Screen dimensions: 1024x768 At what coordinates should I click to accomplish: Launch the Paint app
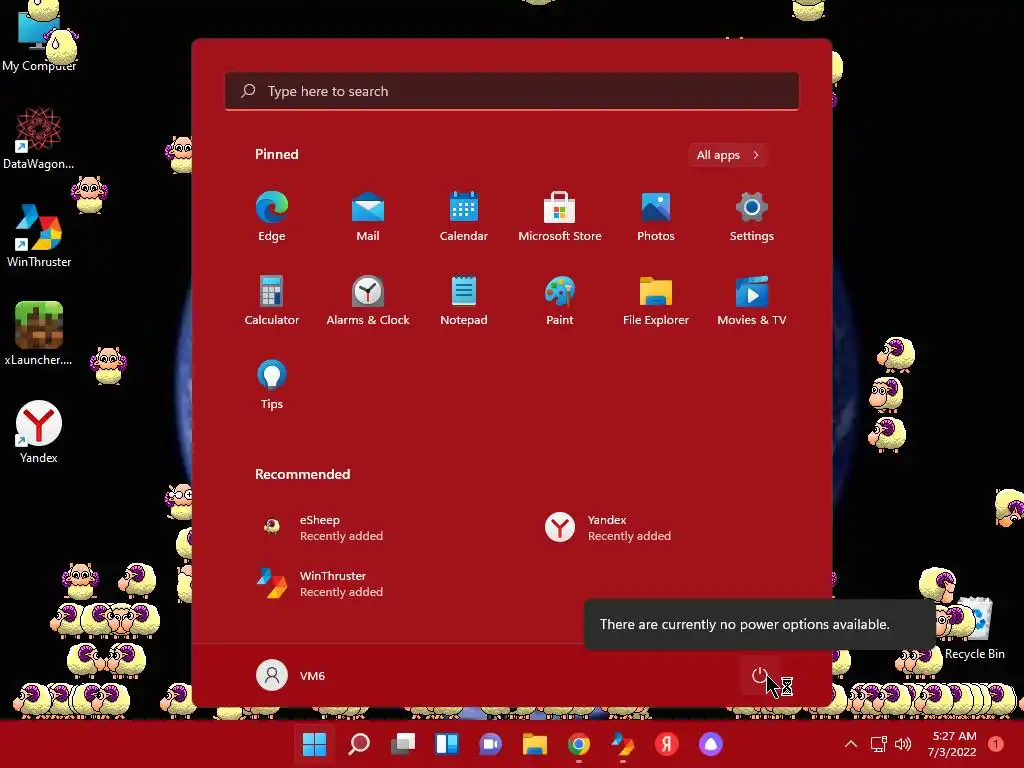(560, 300)
